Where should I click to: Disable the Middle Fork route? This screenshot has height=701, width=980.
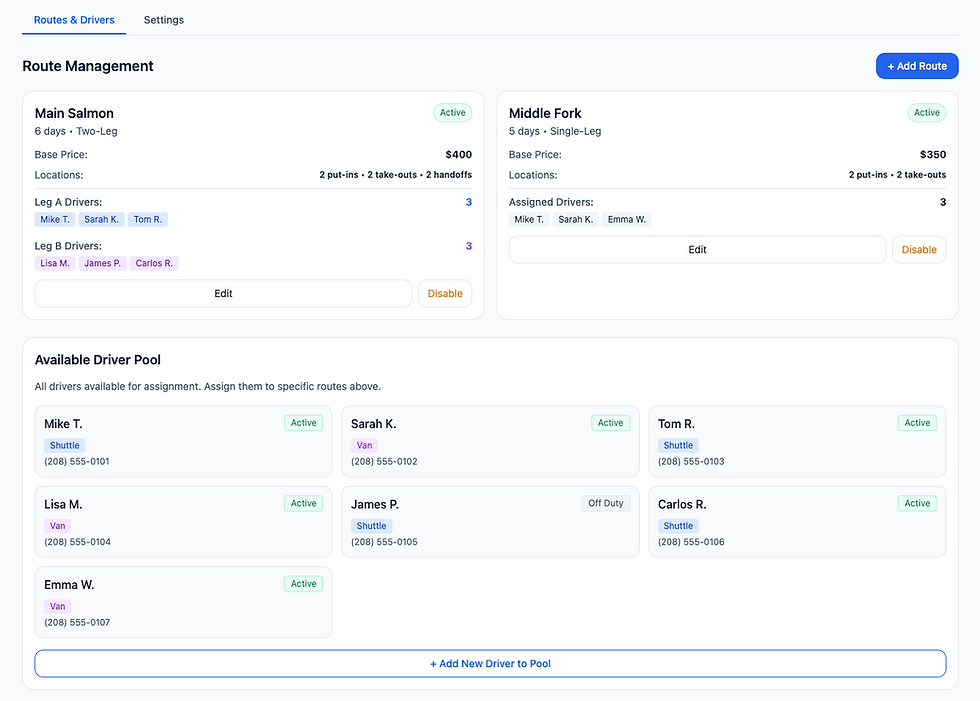click(919, 249)
